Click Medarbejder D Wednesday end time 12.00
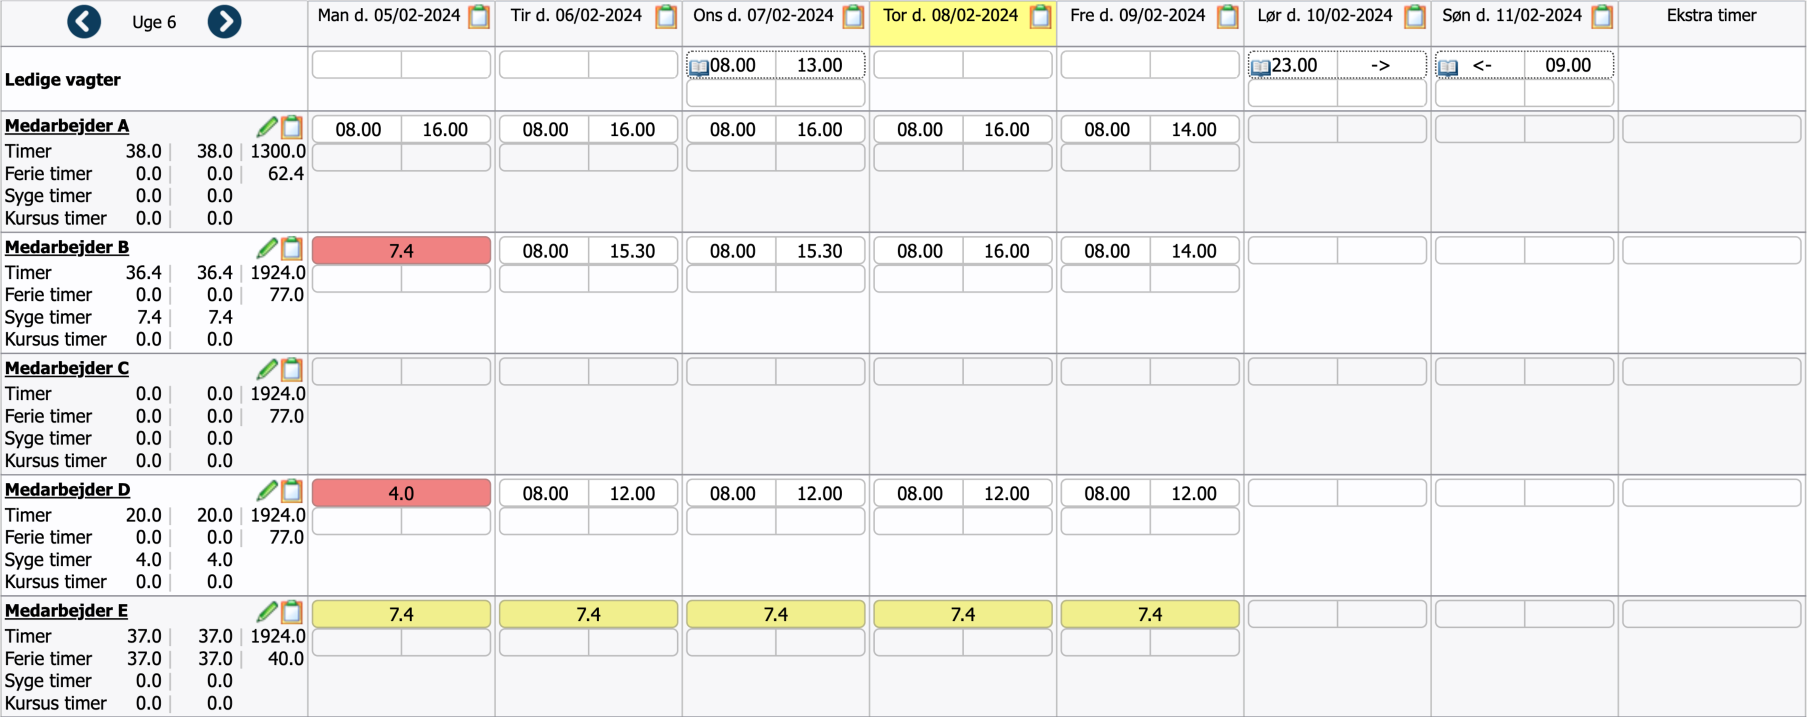Viewport: 1807px width, 717px height. pos(820,493)
